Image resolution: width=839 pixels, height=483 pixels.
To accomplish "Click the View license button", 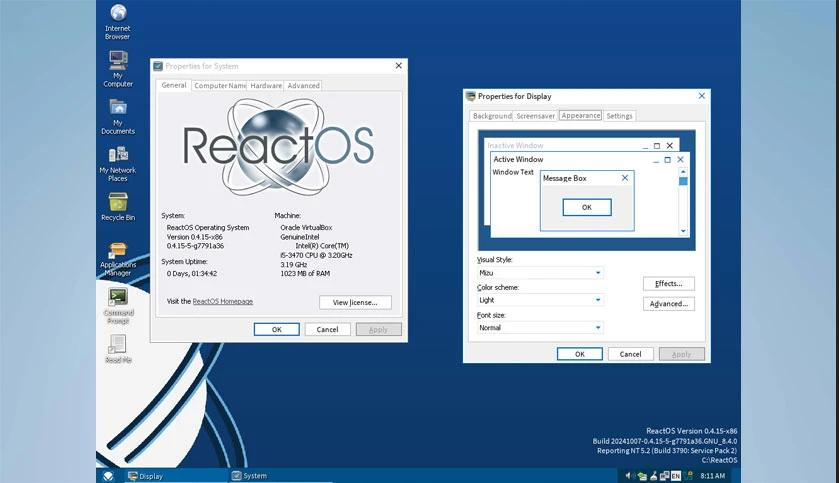I will [x=355, y=302].
